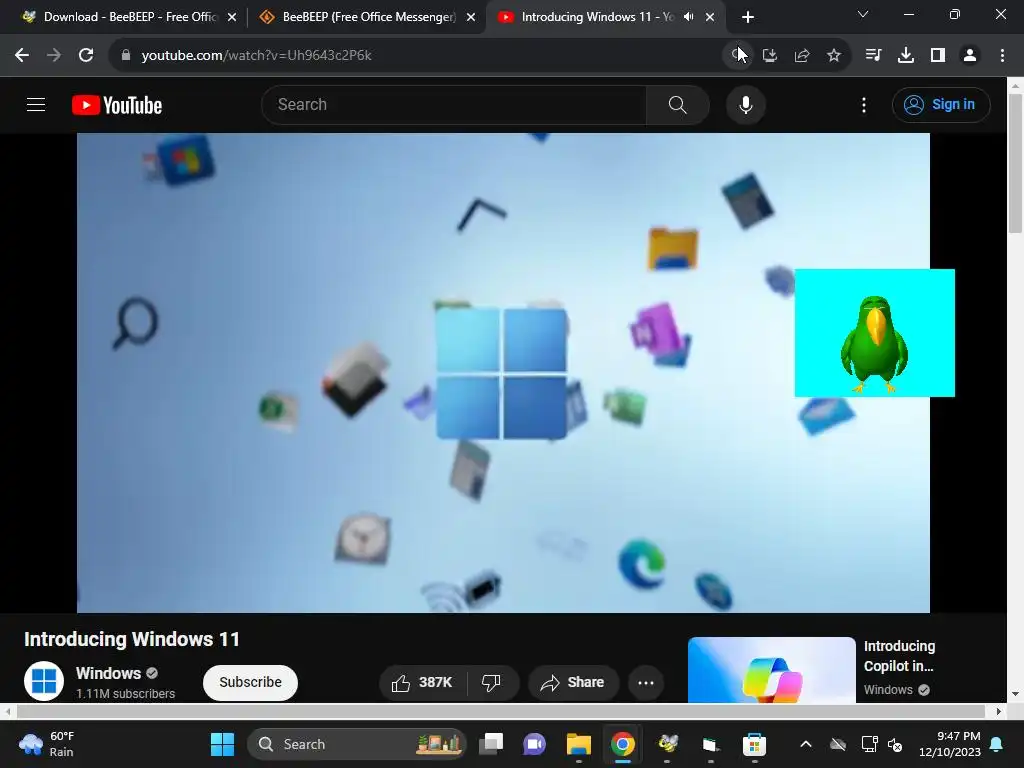
Task: Install app icon in address bar
Action: click(x=770, y=56)
